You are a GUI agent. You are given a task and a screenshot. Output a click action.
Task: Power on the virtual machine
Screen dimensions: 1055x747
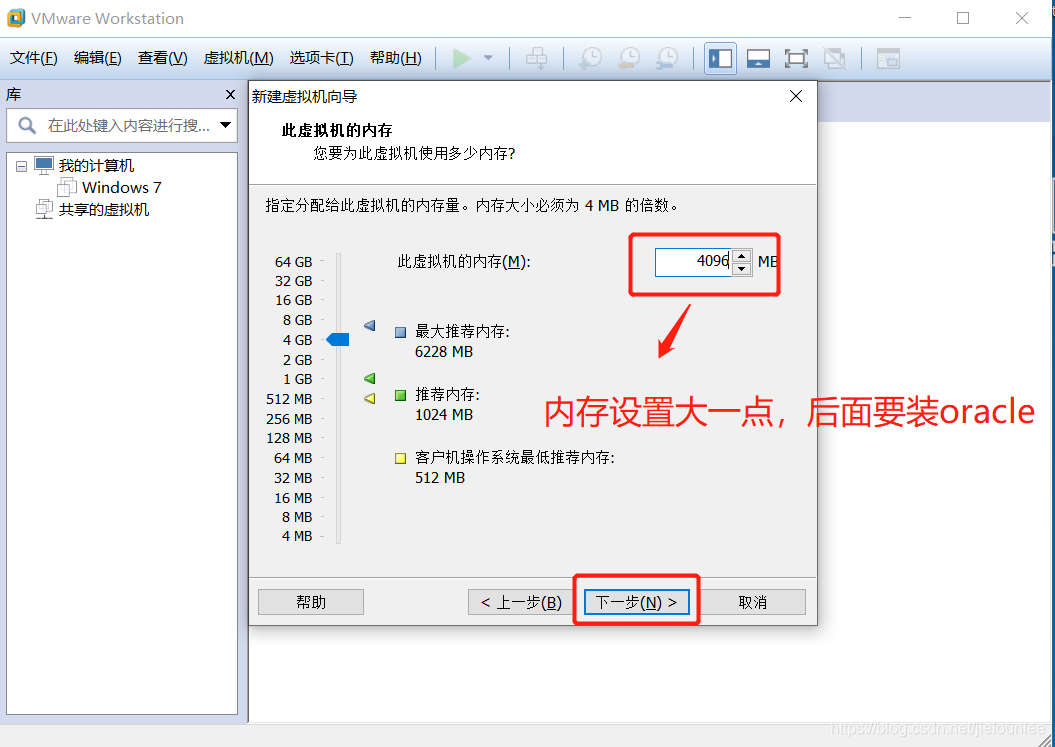point(463,57)
